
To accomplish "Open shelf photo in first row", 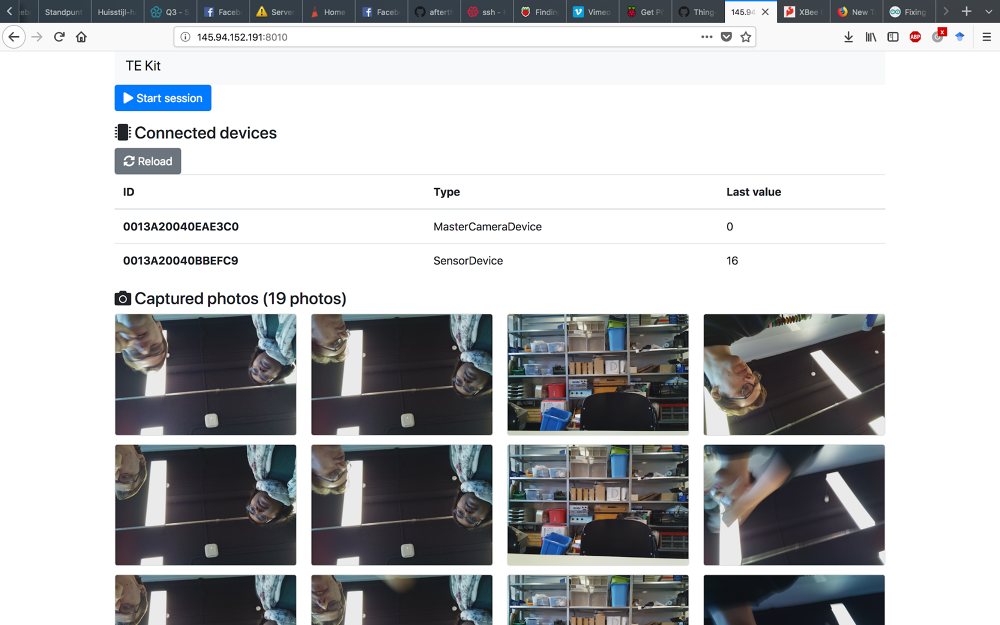I will [598, 374].
